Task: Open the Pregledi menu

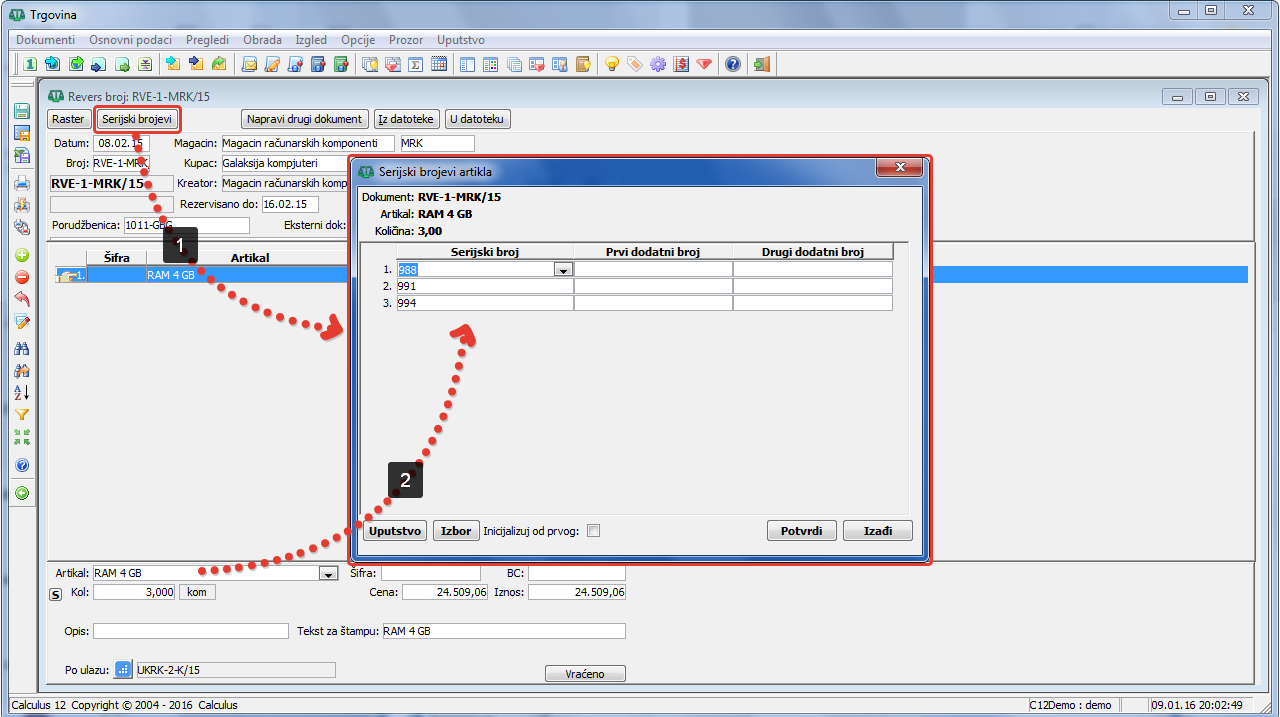Action: (207, 40)
